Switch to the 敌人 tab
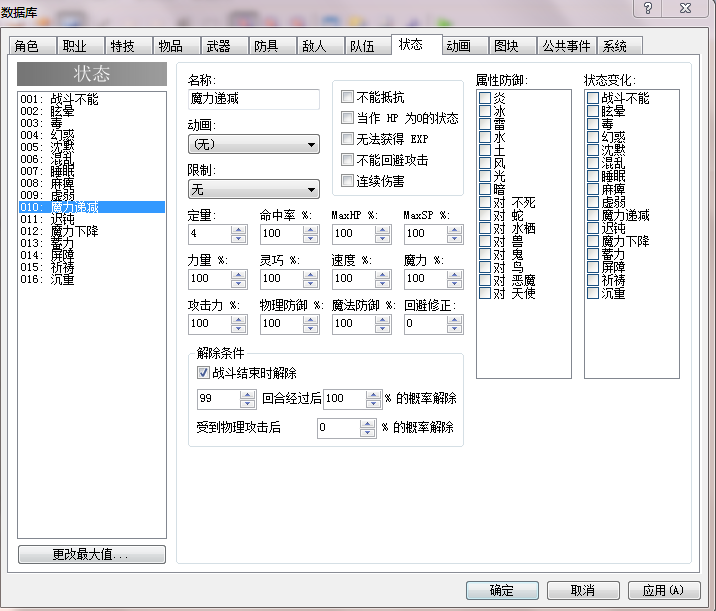Screen dimensions: 716x611 tap(321, 46)
